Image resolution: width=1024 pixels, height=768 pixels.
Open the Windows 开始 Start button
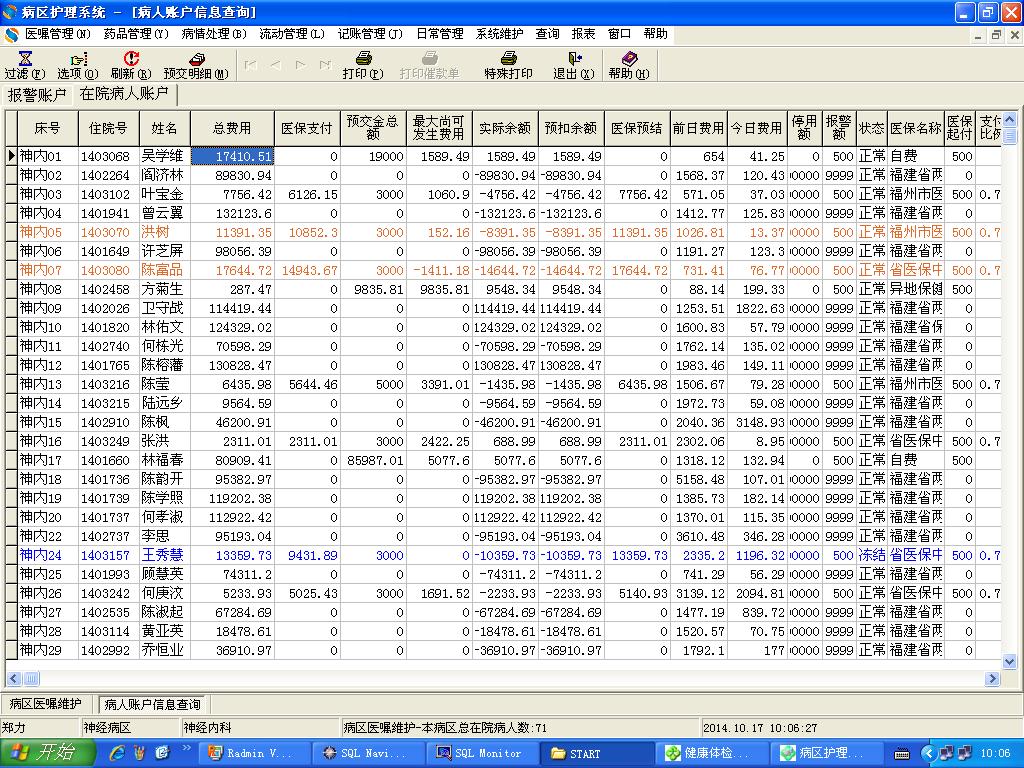pos(42,753)
